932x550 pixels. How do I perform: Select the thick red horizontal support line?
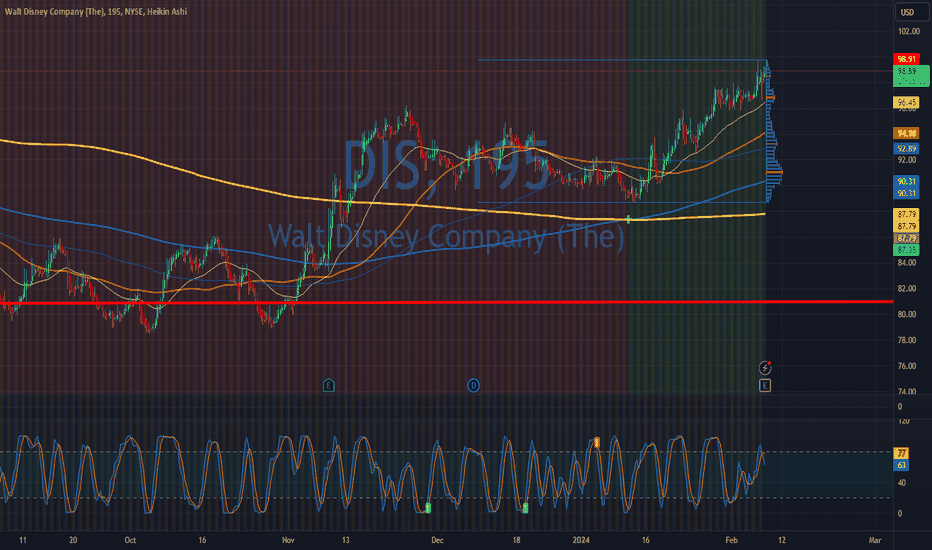[446, 303]
